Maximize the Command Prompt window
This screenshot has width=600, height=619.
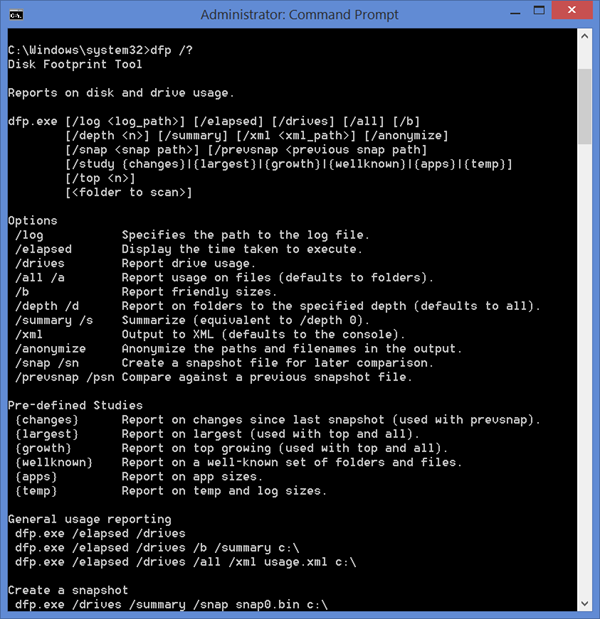coord(539,11)
